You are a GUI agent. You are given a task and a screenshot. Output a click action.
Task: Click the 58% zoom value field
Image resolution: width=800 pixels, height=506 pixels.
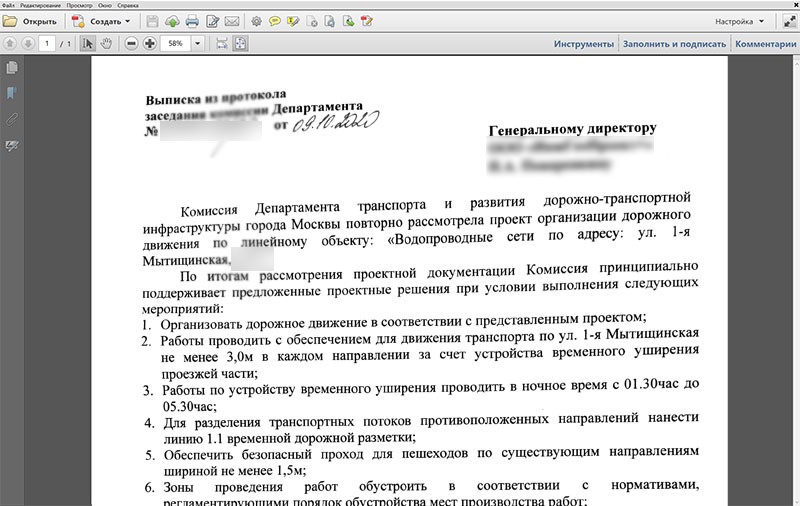click(x=176, y=43)
